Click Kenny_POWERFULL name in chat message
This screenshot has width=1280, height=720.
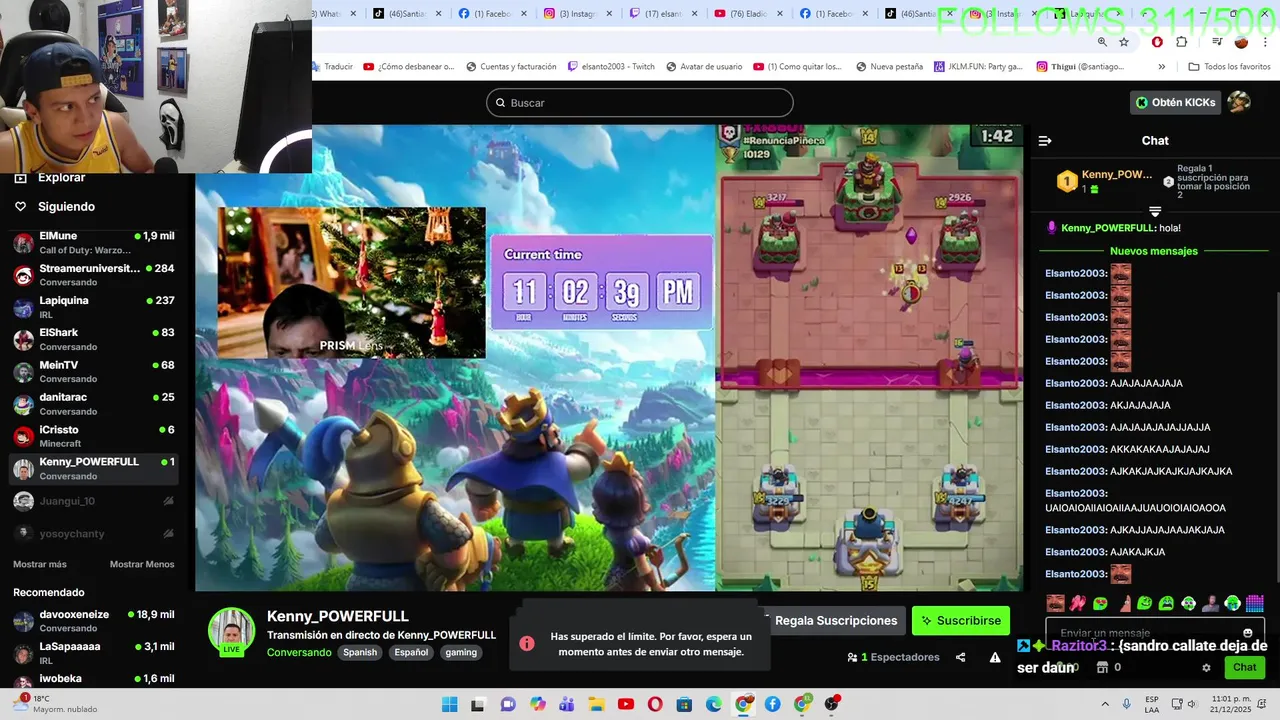tap(1108, 228)
